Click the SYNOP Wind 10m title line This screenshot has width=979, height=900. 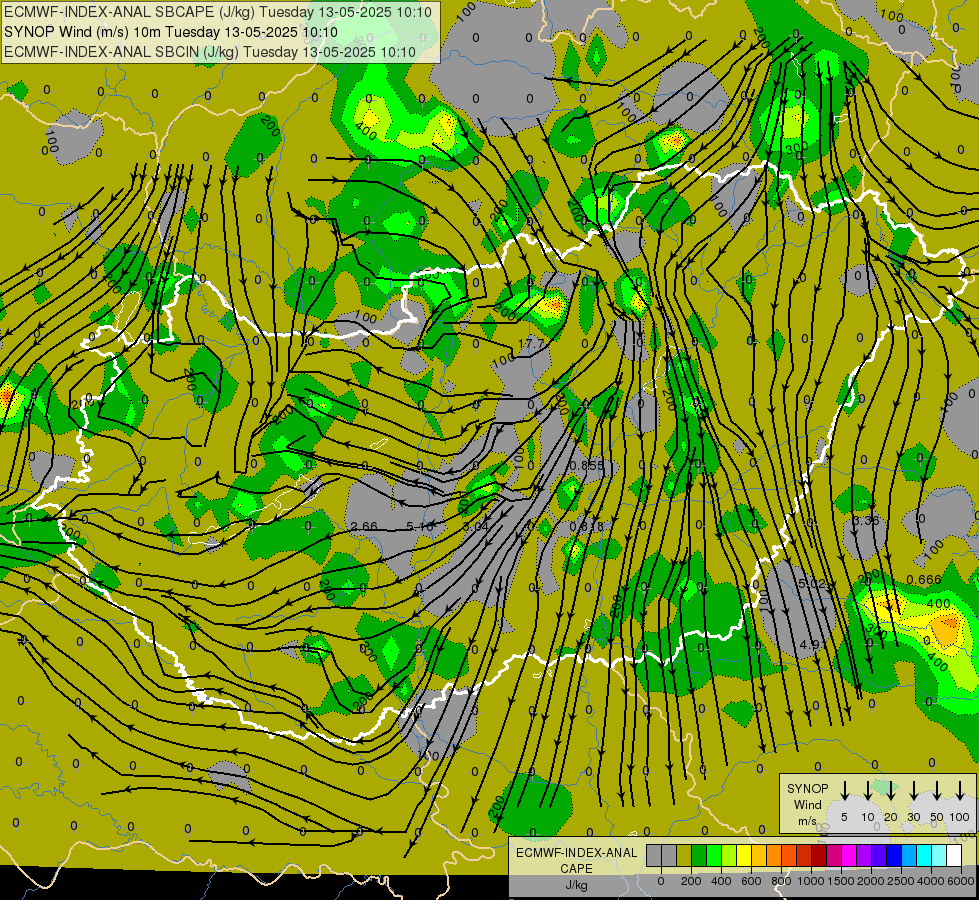170,32
